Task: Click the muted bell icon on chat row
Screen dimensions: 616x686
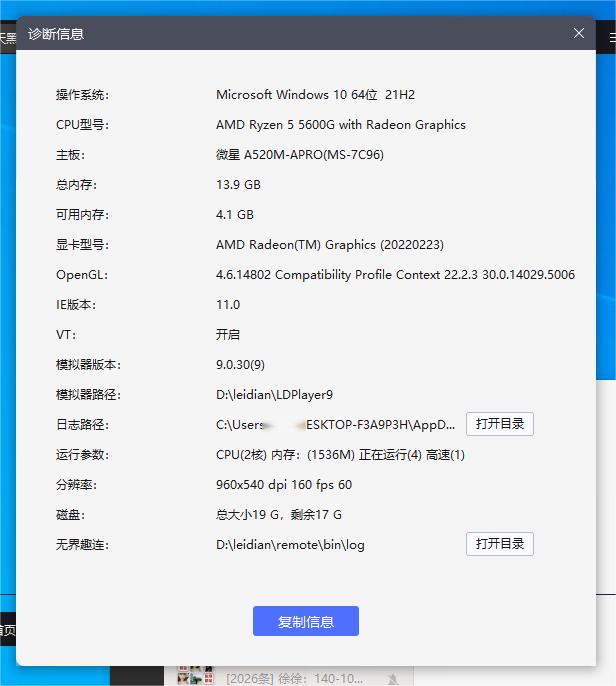Action: pos(392,679)
